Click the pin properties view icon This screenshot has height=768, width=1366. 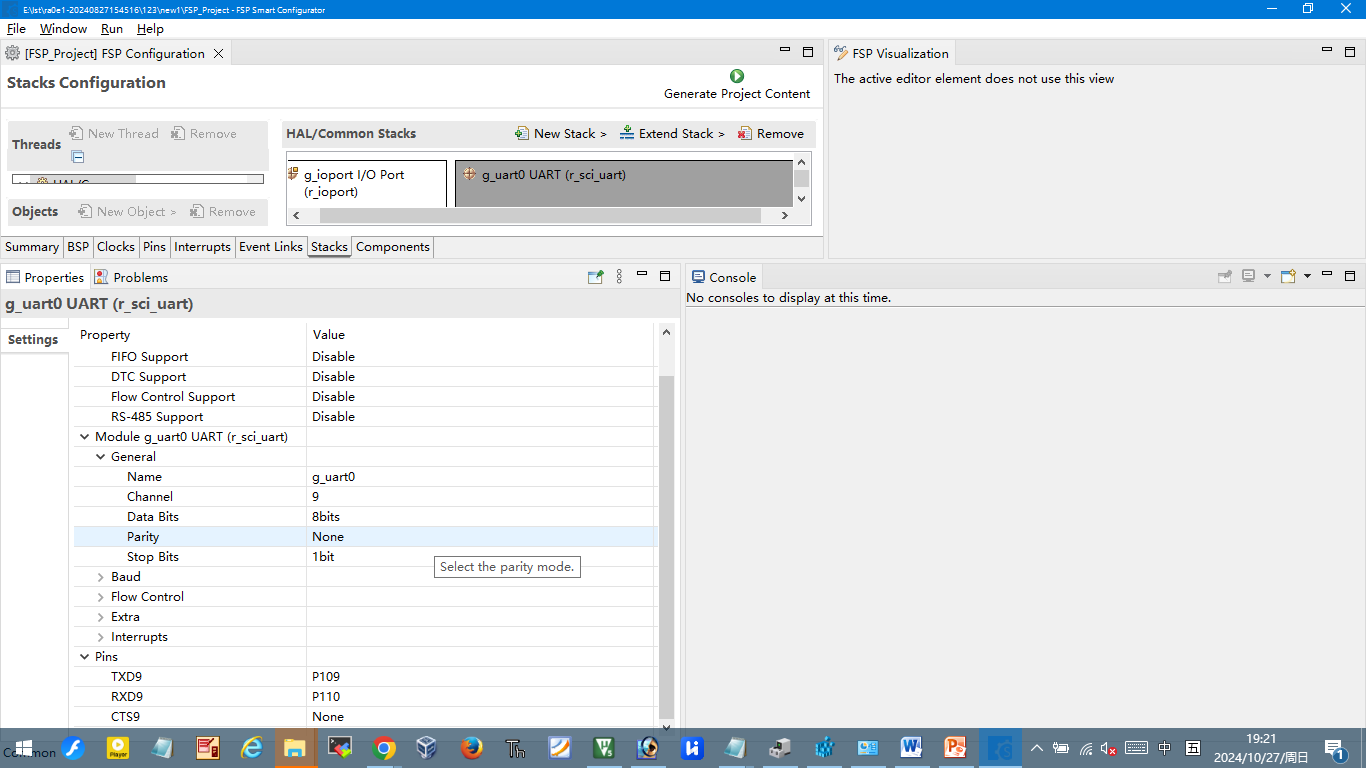tap(596, 277)
